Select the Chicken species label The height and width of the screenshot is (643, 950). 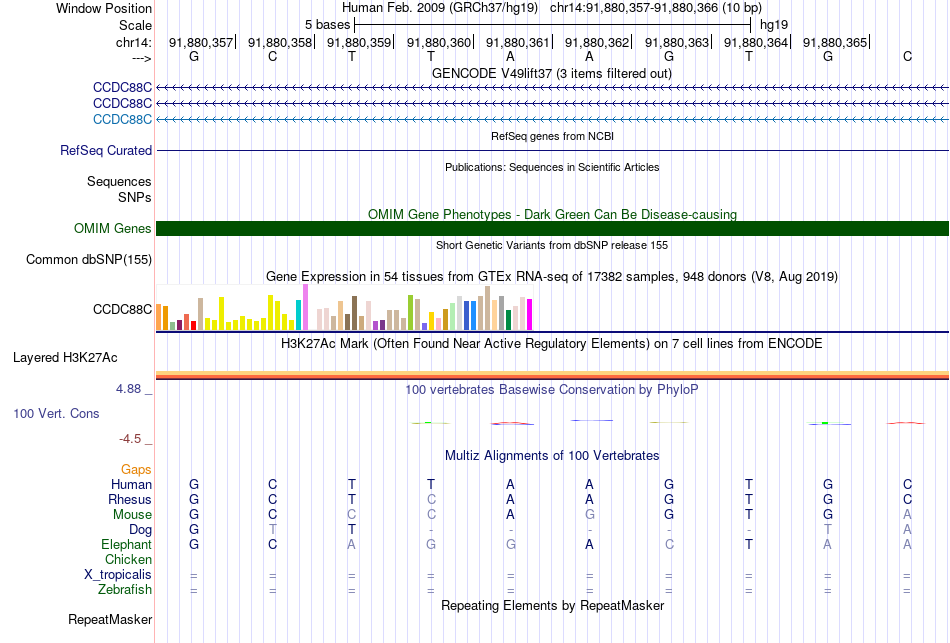(x=128, y=559)
